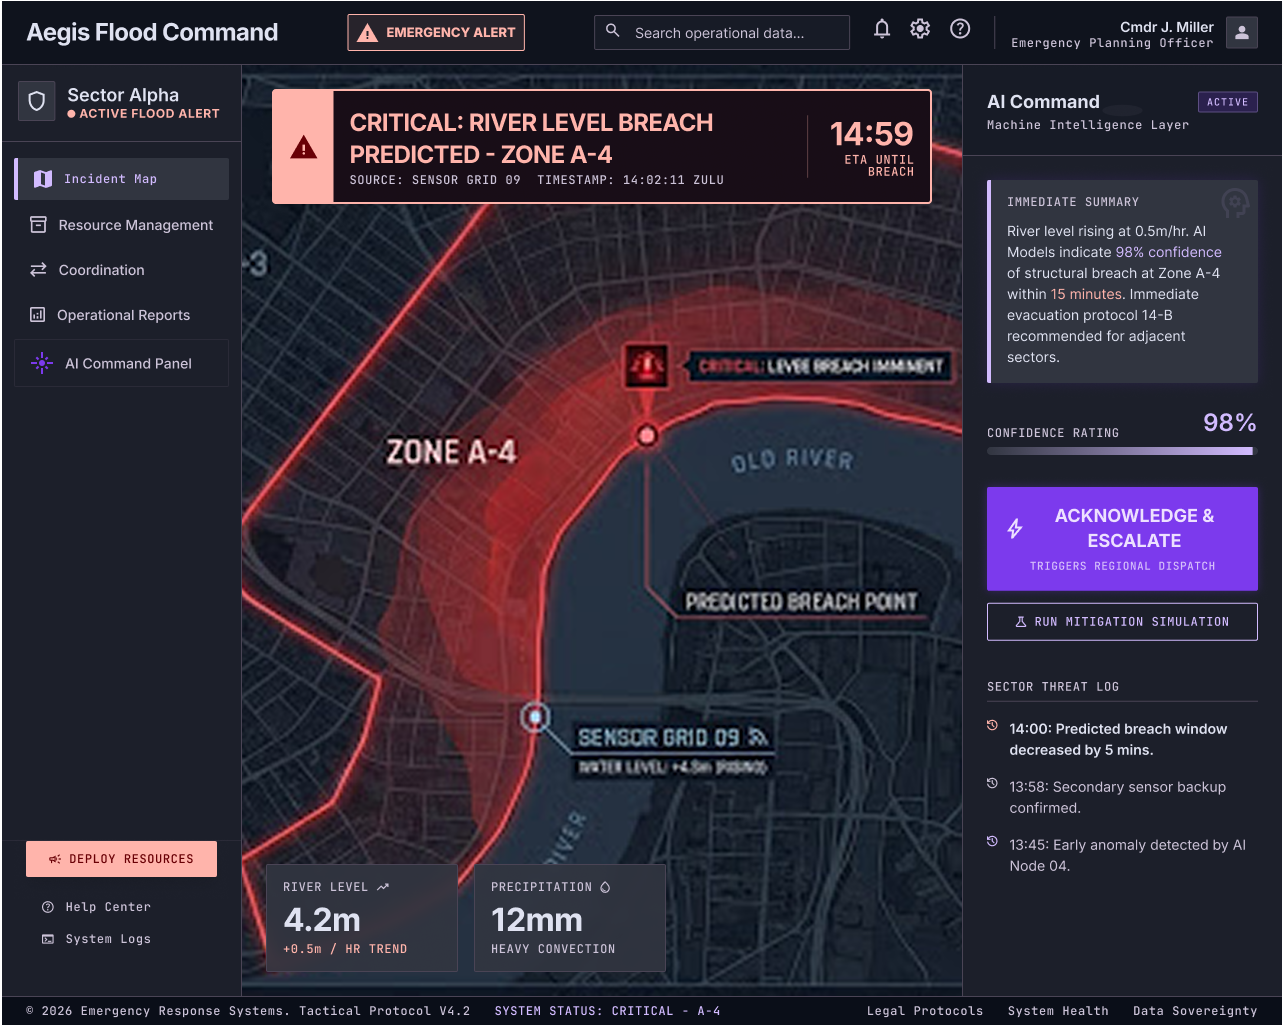
Task: Click the Emergency Alert button
Action: tap(436, 33)
